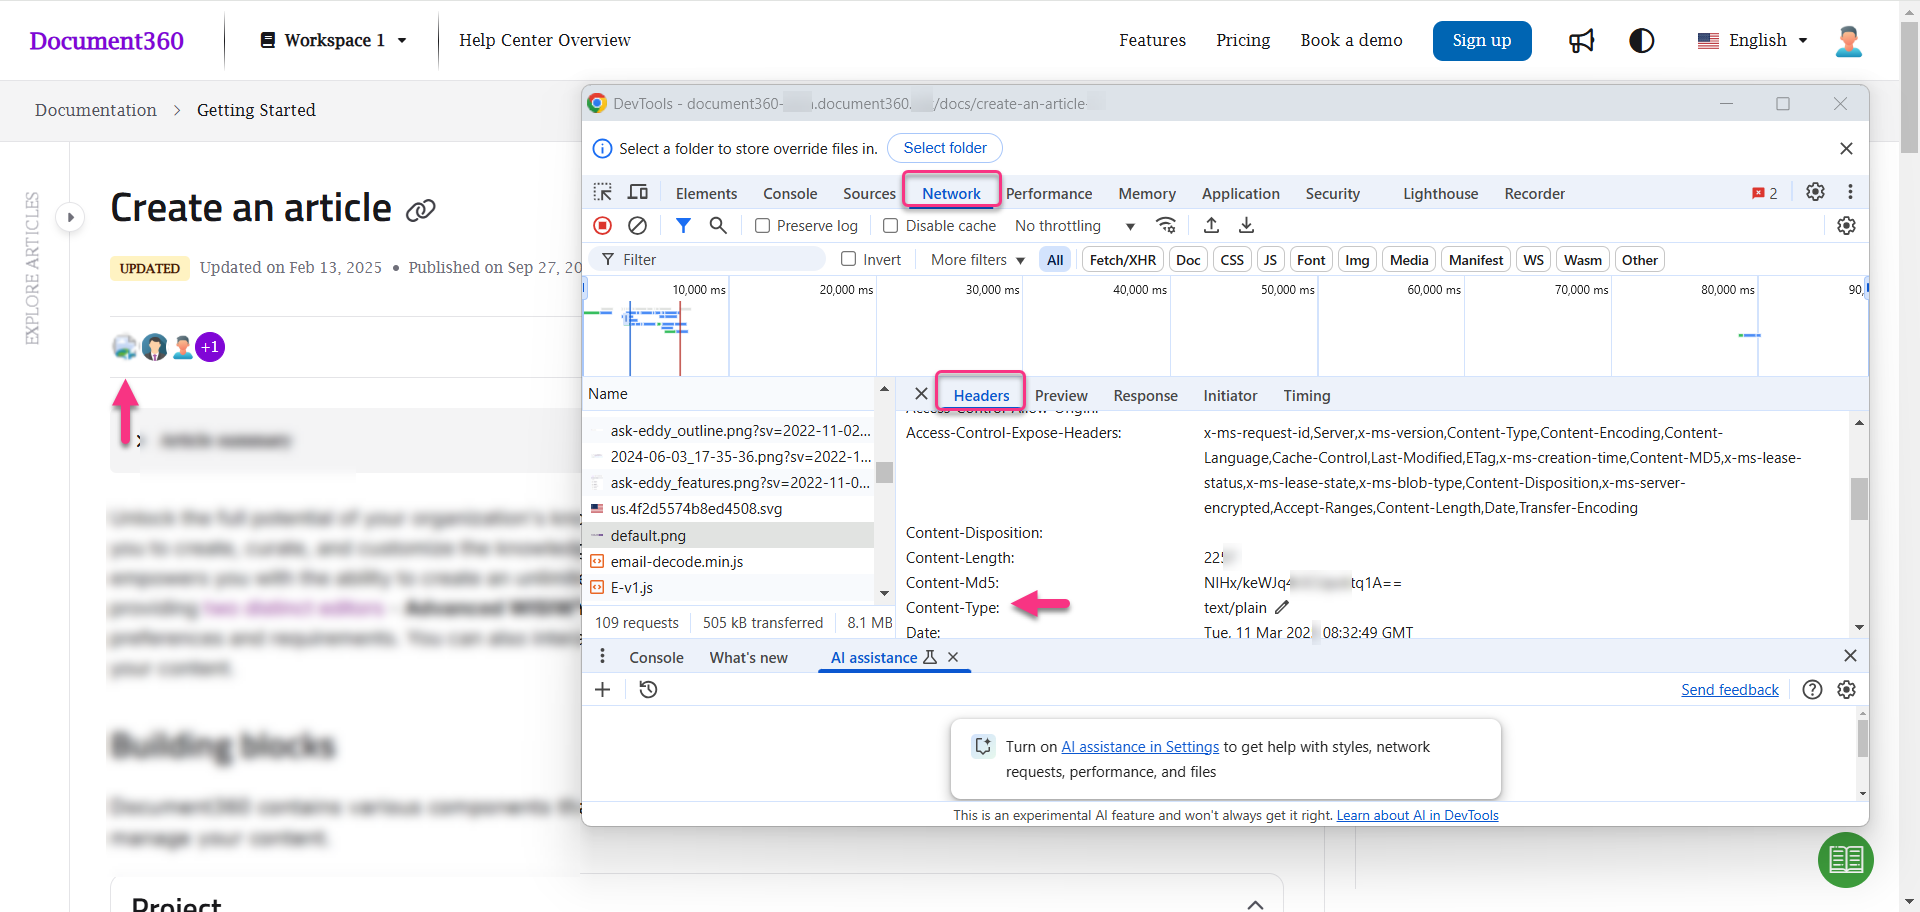Viewport: 1920px width, 912px height.
Task: Open AI assistance help question icon
Action: click(1812, 689)
